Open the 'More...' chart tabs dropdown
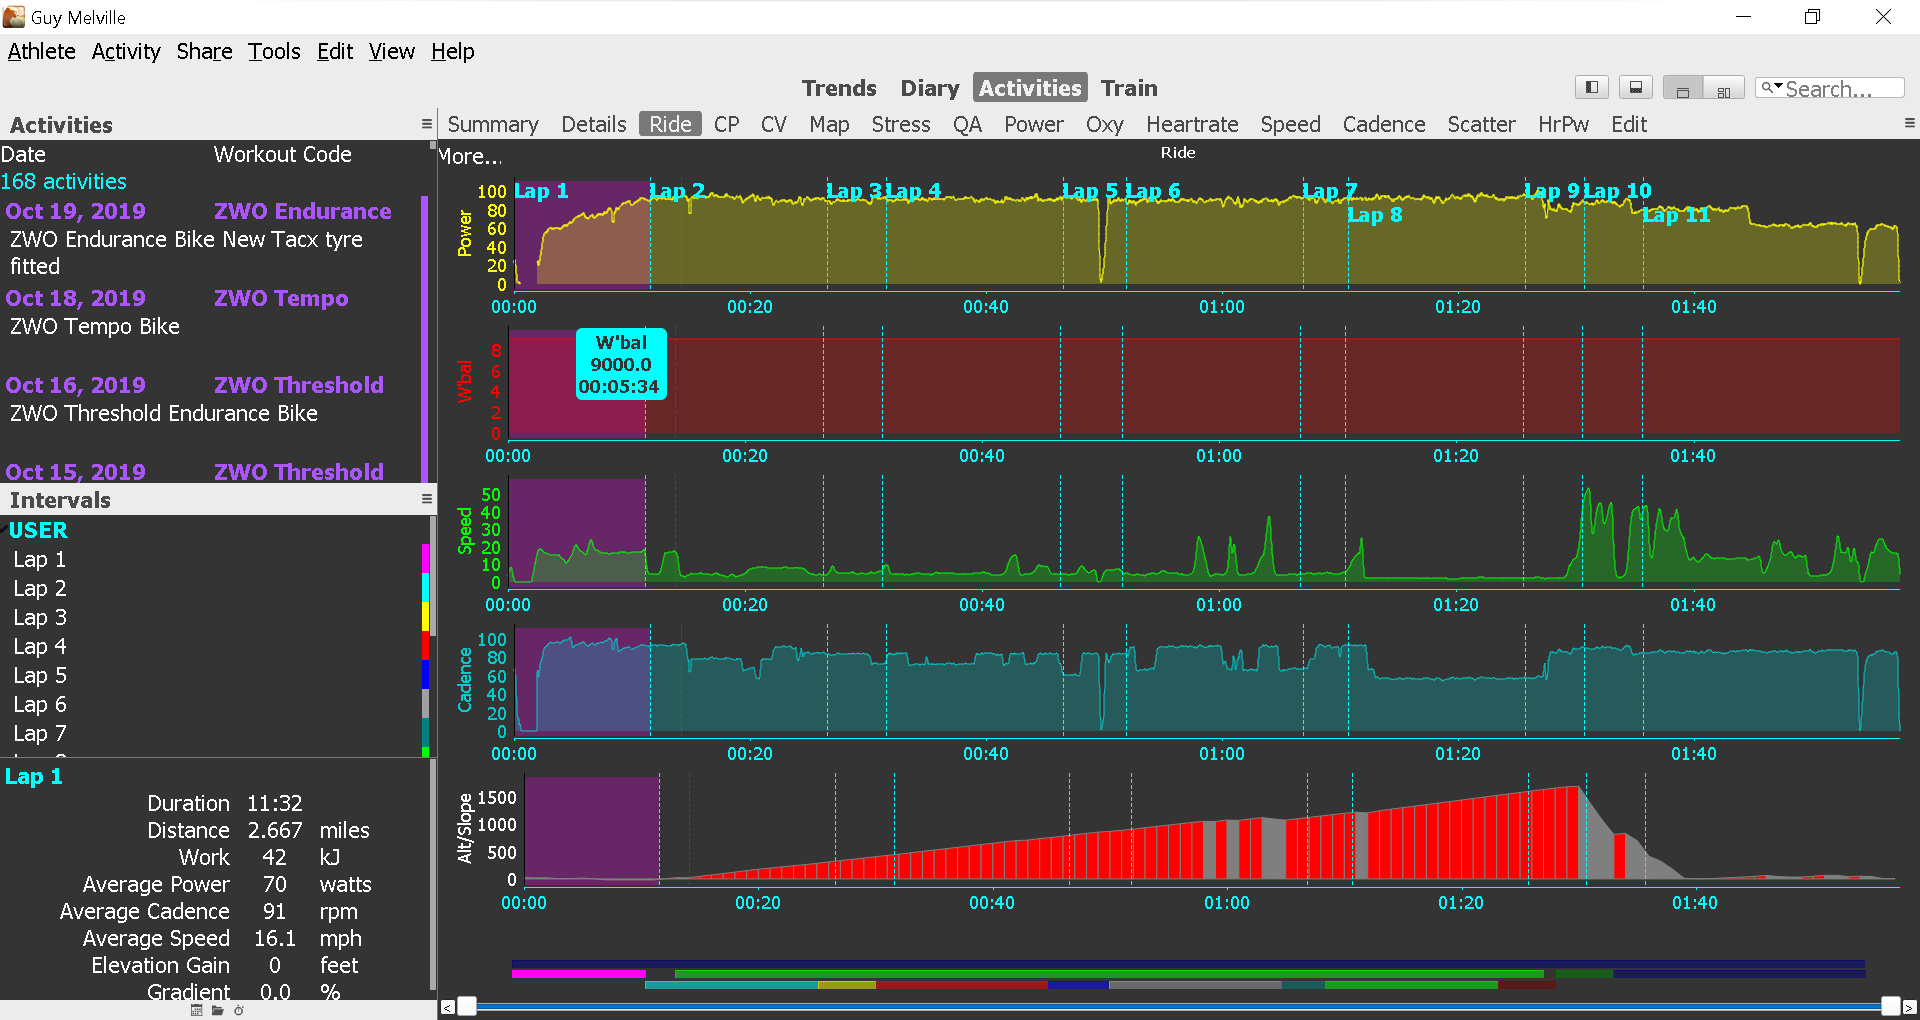Image resolution: width=1920 pixels, height=1020 pixels. point(470,156)
